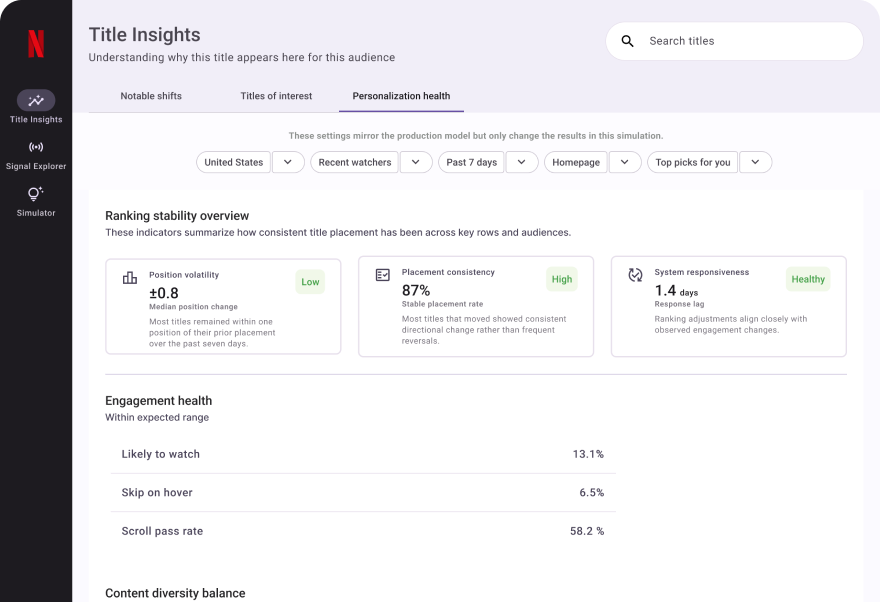This screenshot has width=880, height=602.
Task: Open Top picks for you dropdown
Action: point(755,162)
